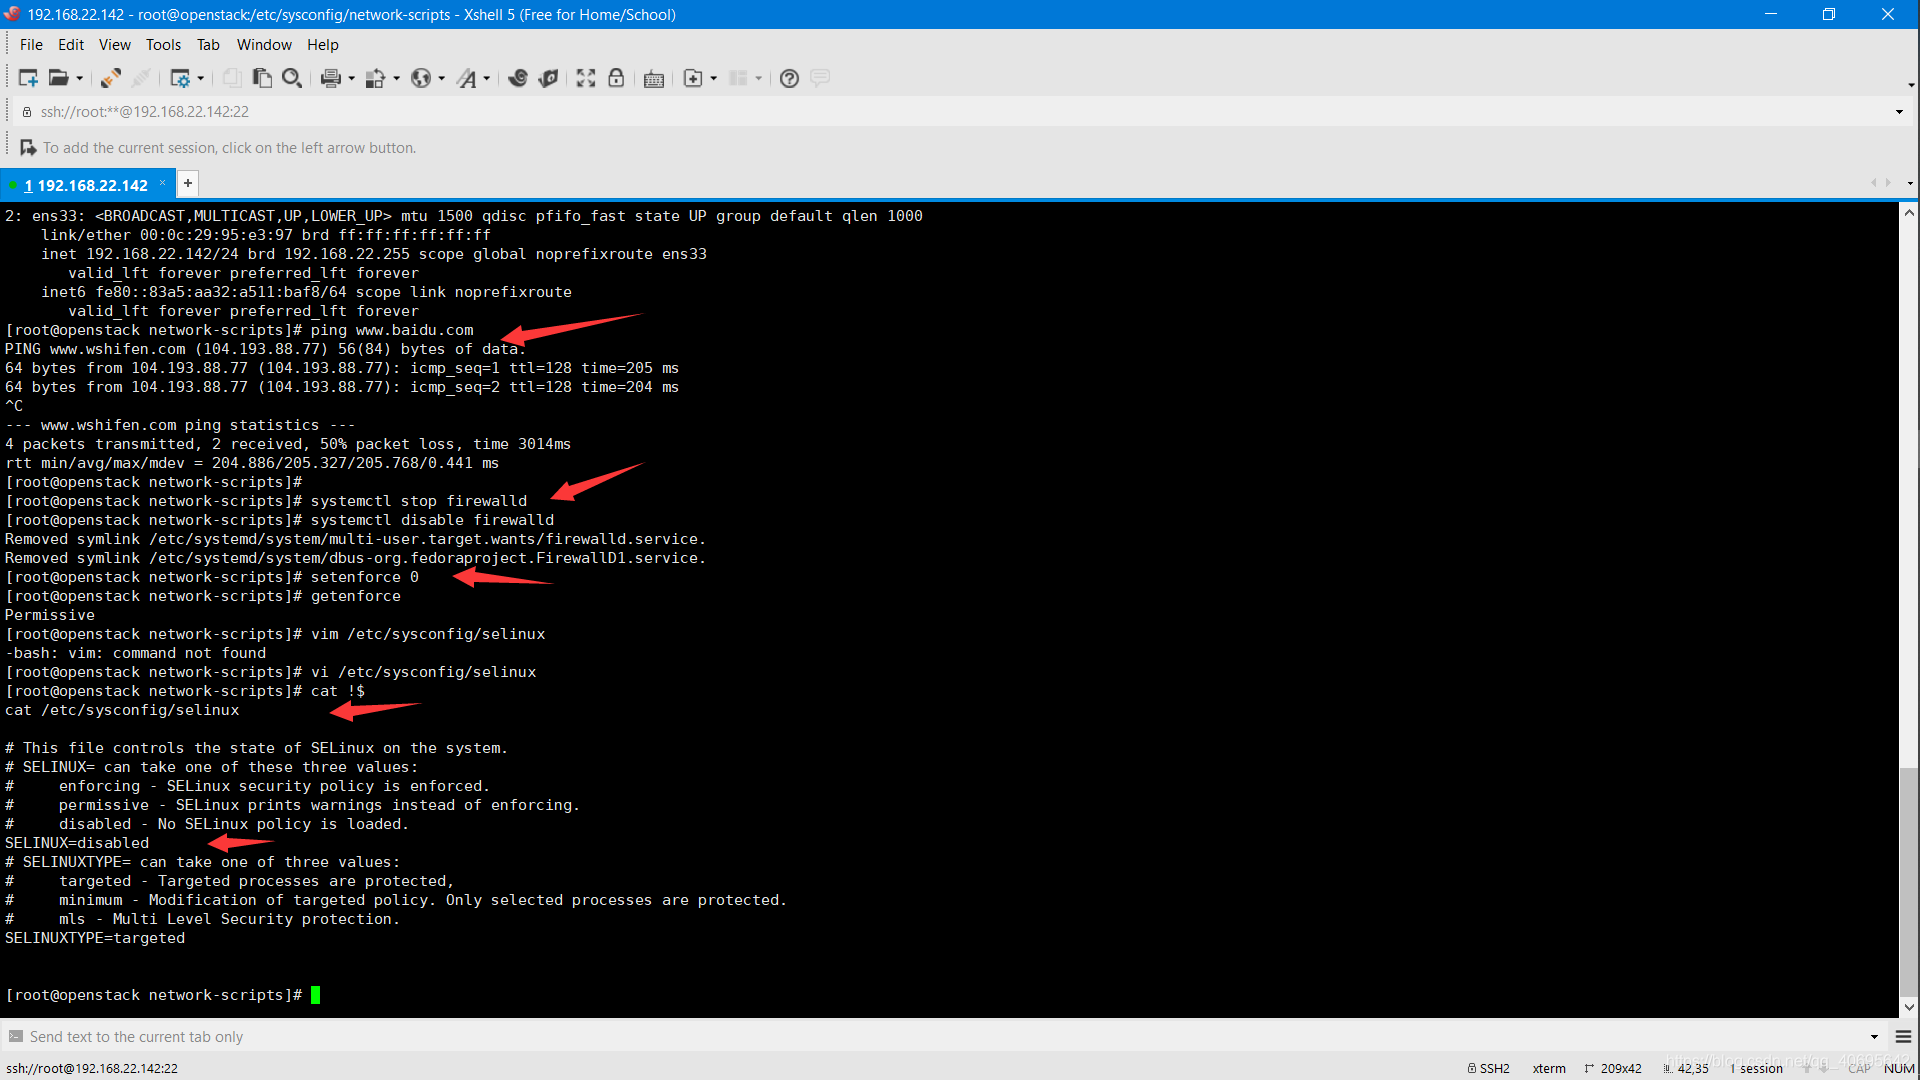Image resolution: width=1920 pixels, height=1080 pixels.
Task: Click the Paste clipboard icon
Action: click(262, 78)
